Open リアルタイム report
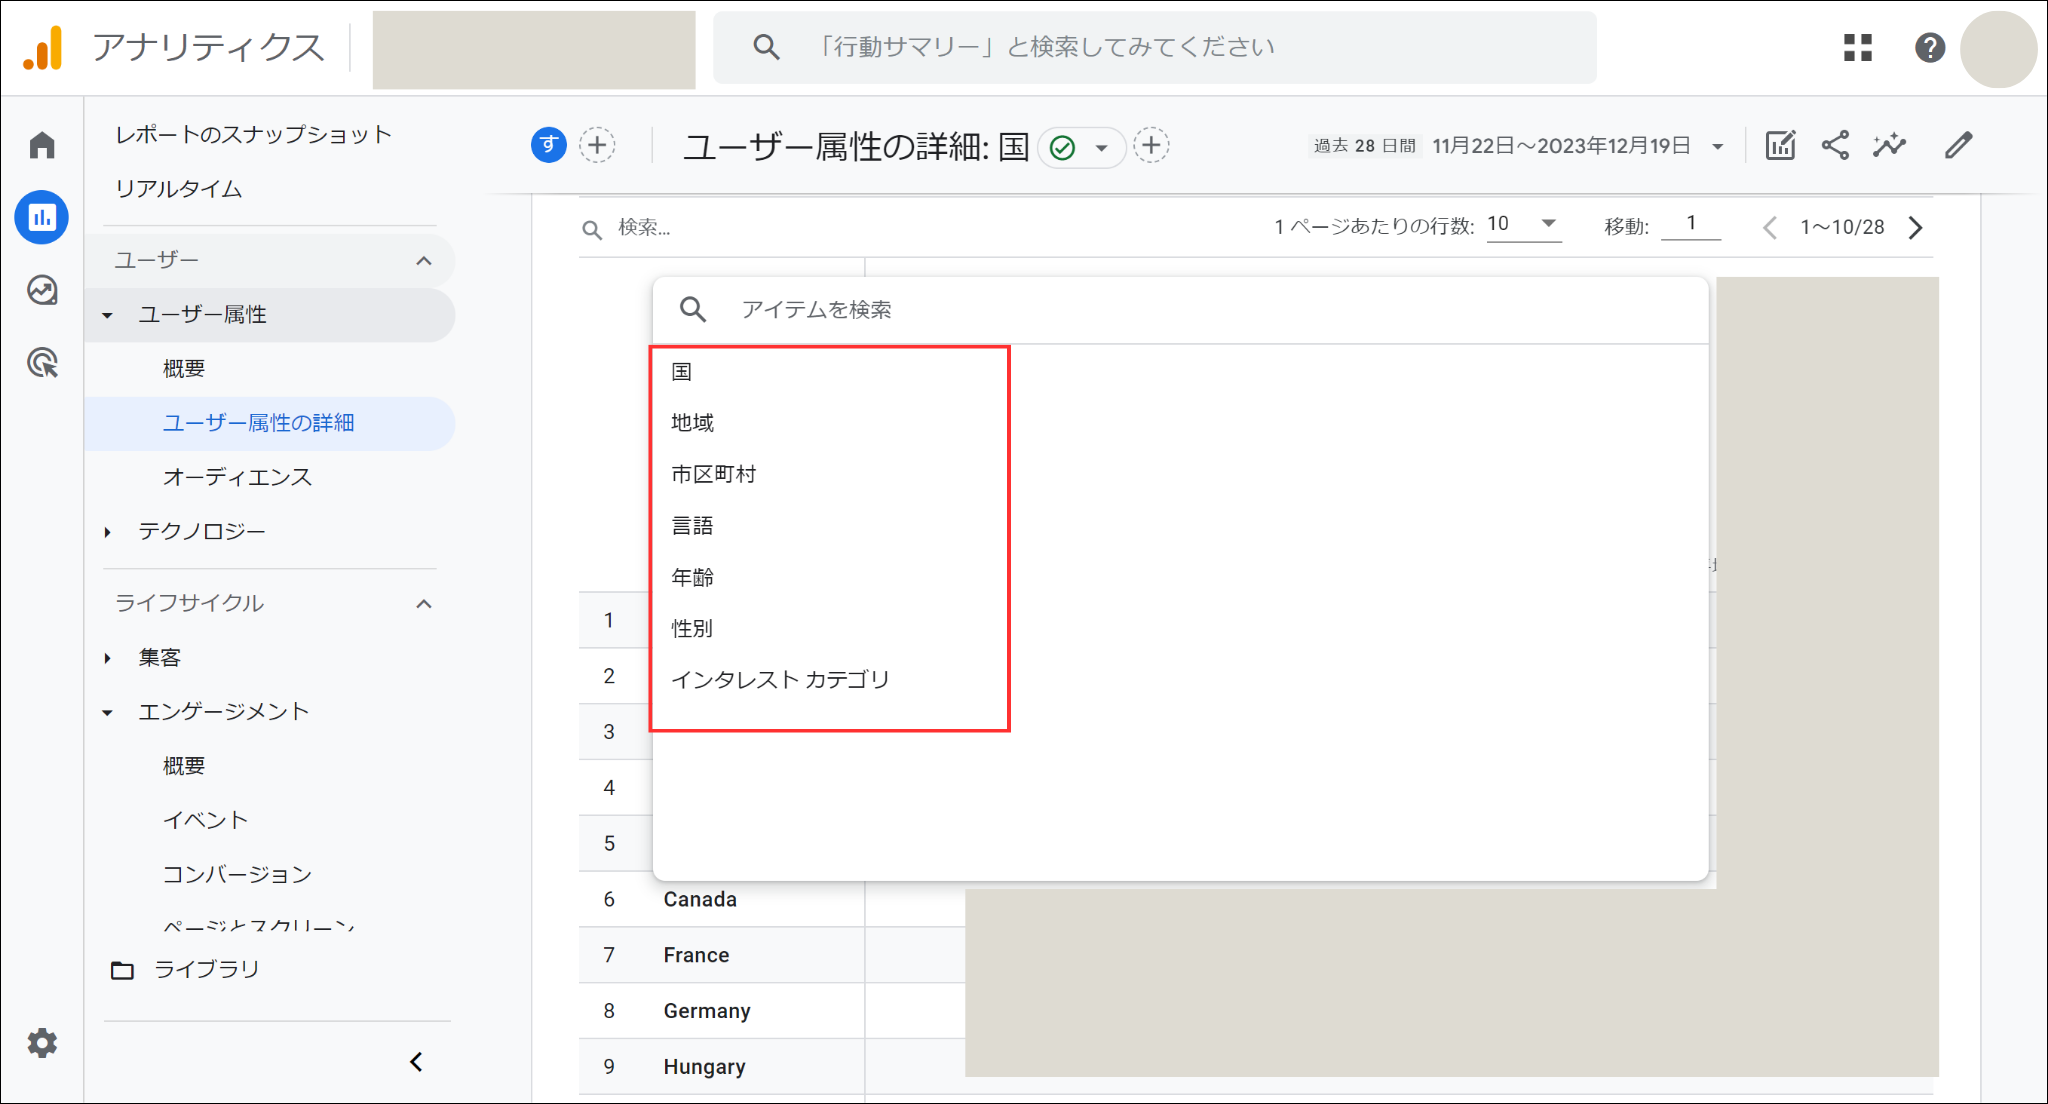The image size is (2048, 1104). 179,189
